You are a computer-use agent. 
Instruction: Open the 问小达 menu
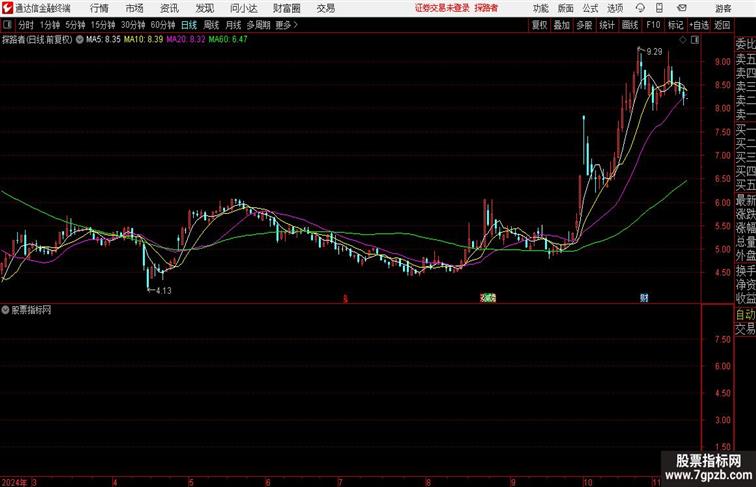coord(243,8)
